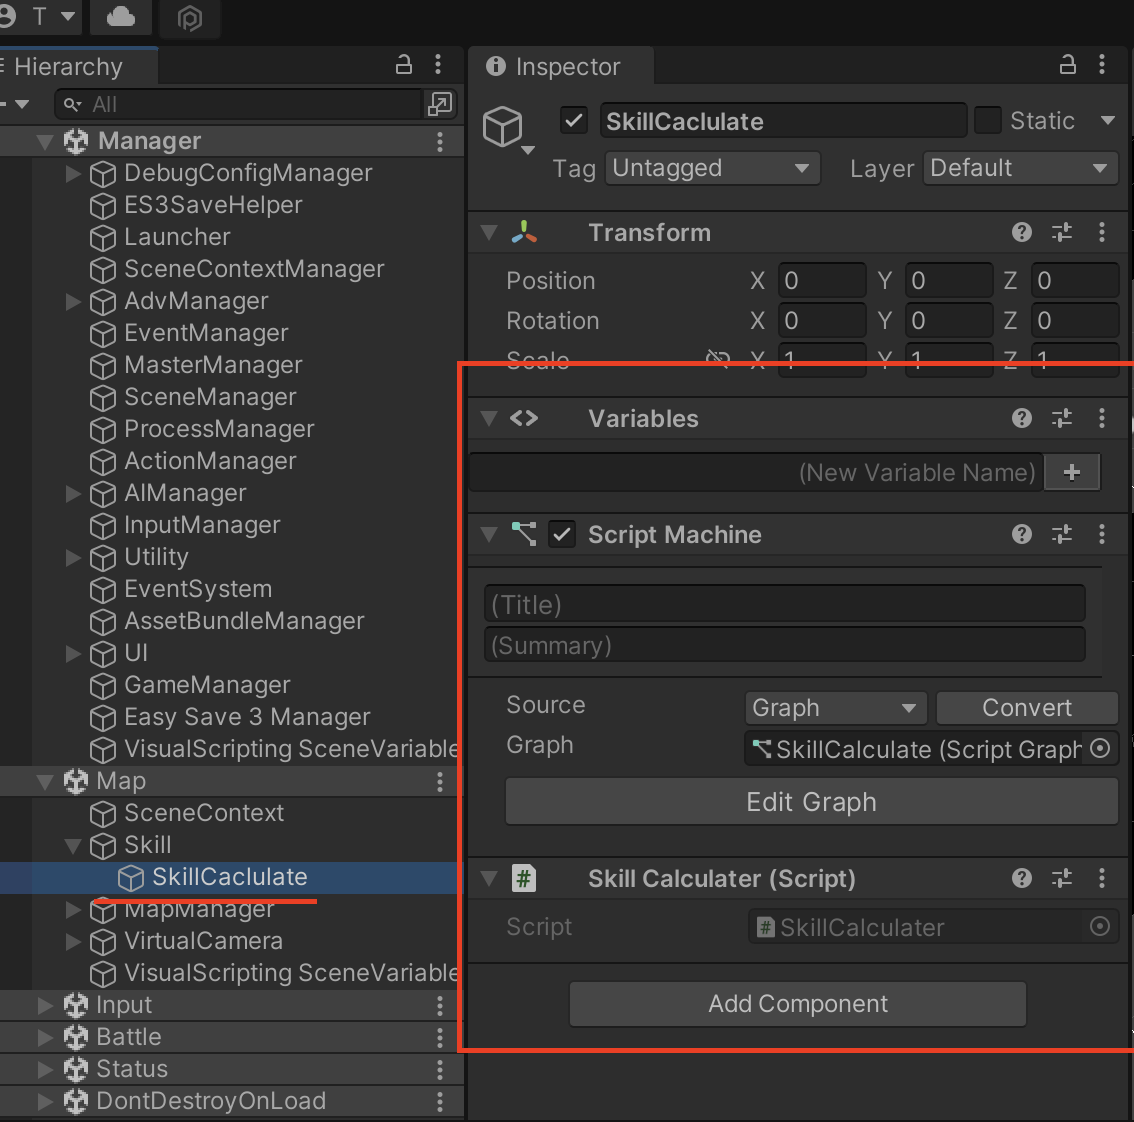Collapse the Skill object children
The width and height of the screenshot is (1134, 1122).
(73, 845)
